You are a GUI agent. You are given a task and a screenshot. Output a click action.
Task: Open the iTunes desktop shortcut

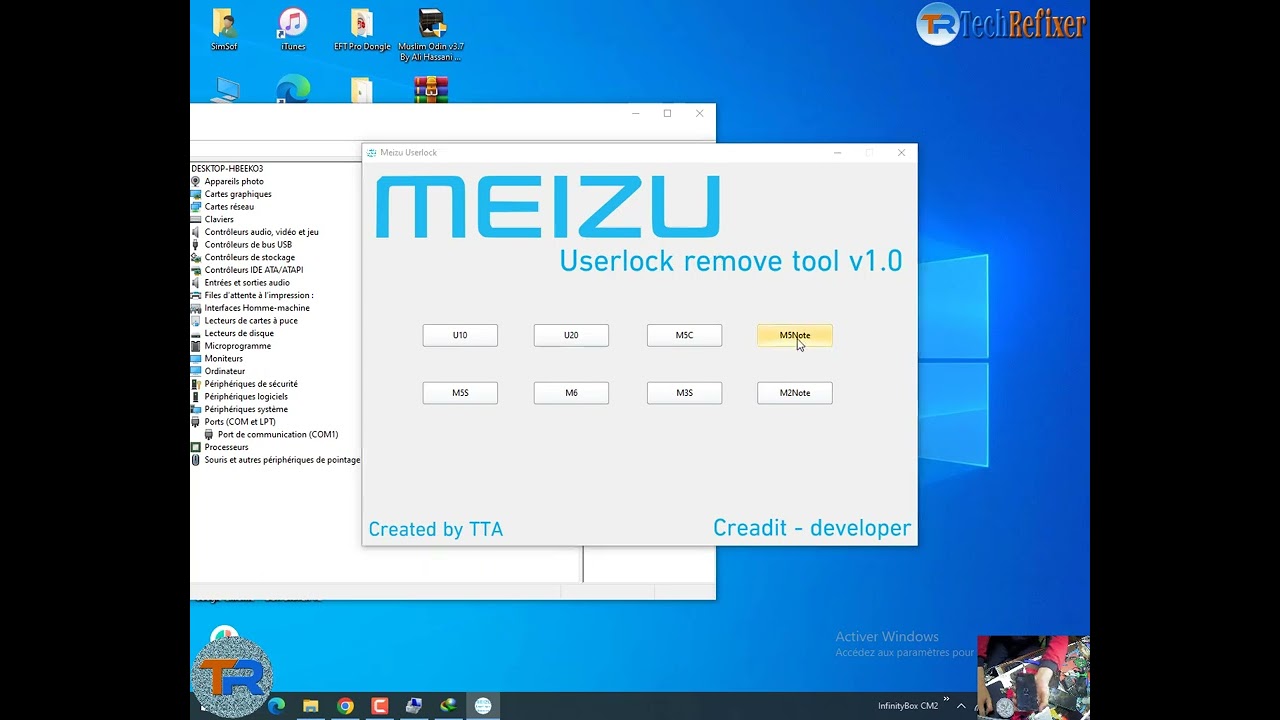[x=293, y=30]
